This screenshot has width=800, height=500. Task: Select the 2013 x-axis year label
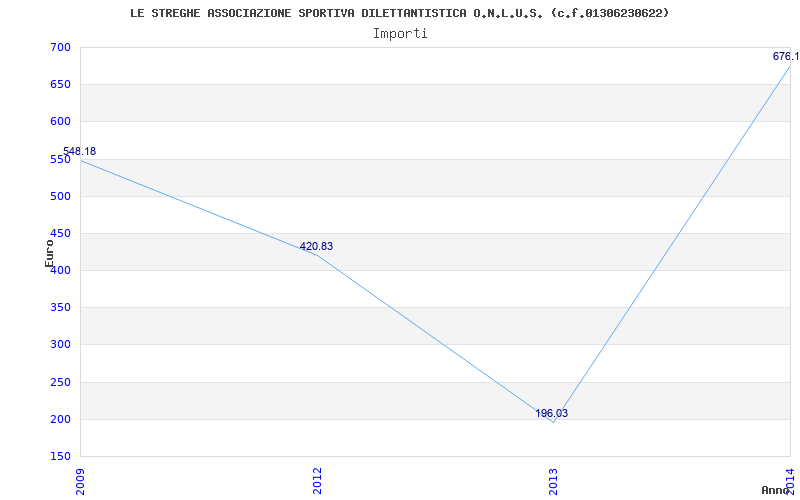coord(554,480)
